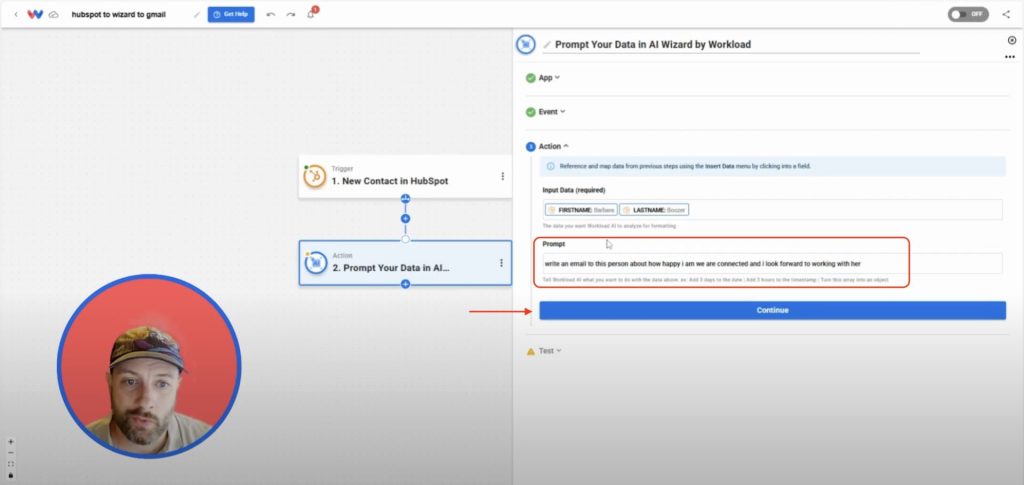Click the AI Wizard icon in panel header
The height and width of the screenshot is (485, 1024).
[x=526, y=44]
